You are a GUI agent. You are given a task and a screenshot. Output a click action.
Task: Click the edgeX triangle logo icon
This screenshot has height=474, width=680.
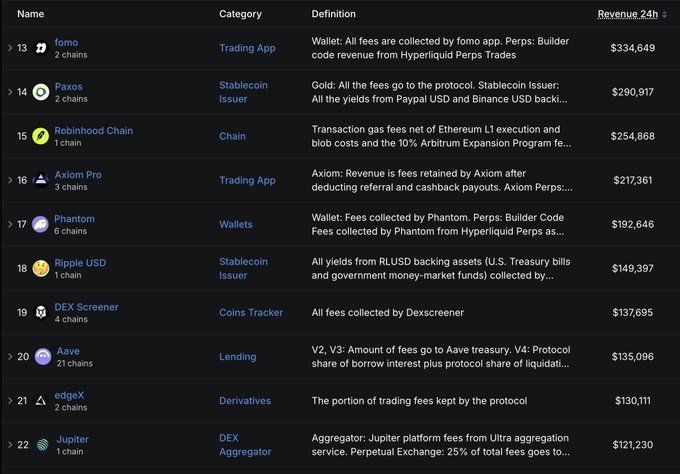tap(41, 401)
